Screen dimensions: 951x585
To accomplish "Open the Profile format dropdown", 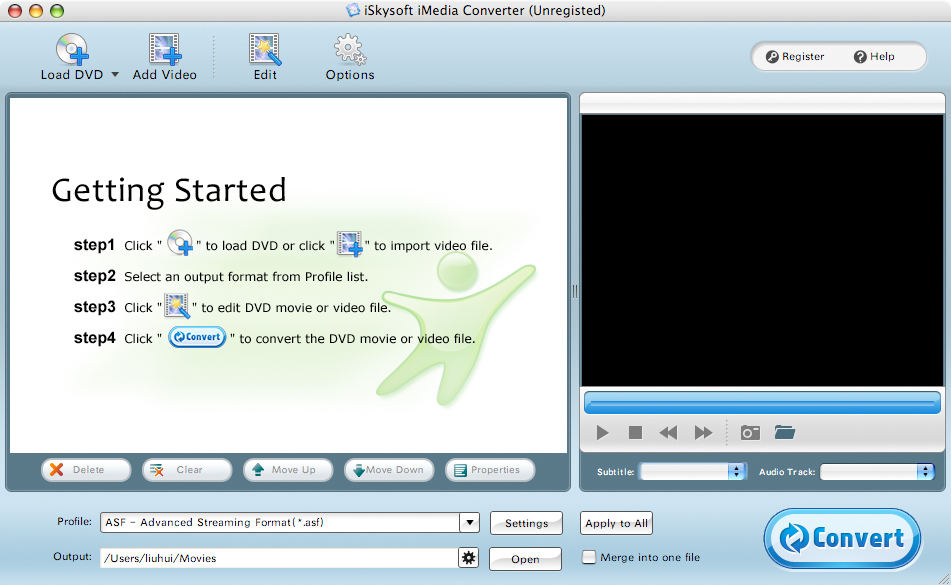I will 469,522.
